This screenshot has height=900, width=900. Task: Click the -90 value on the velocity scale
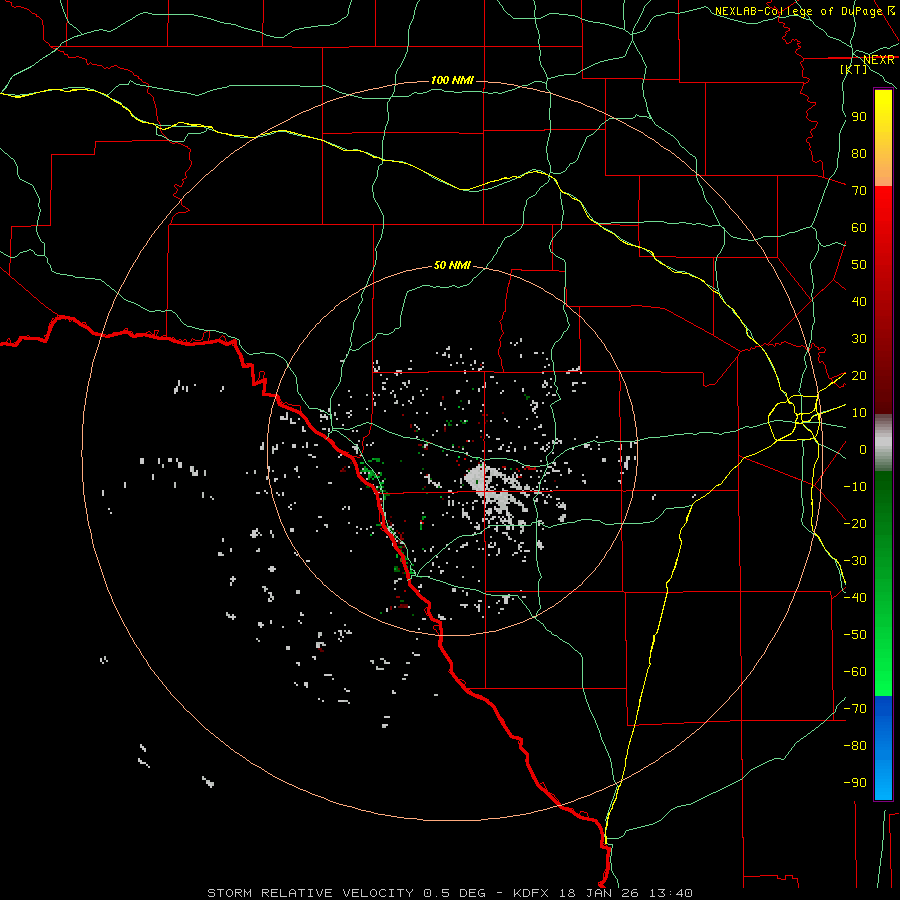855,783
